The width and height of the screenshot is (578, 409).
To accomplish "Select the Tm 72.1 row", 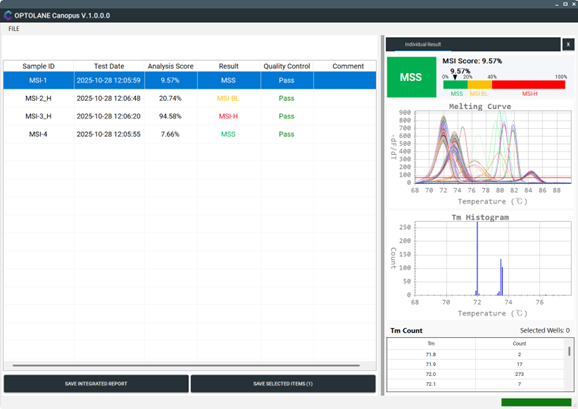I will pos(476,384).
